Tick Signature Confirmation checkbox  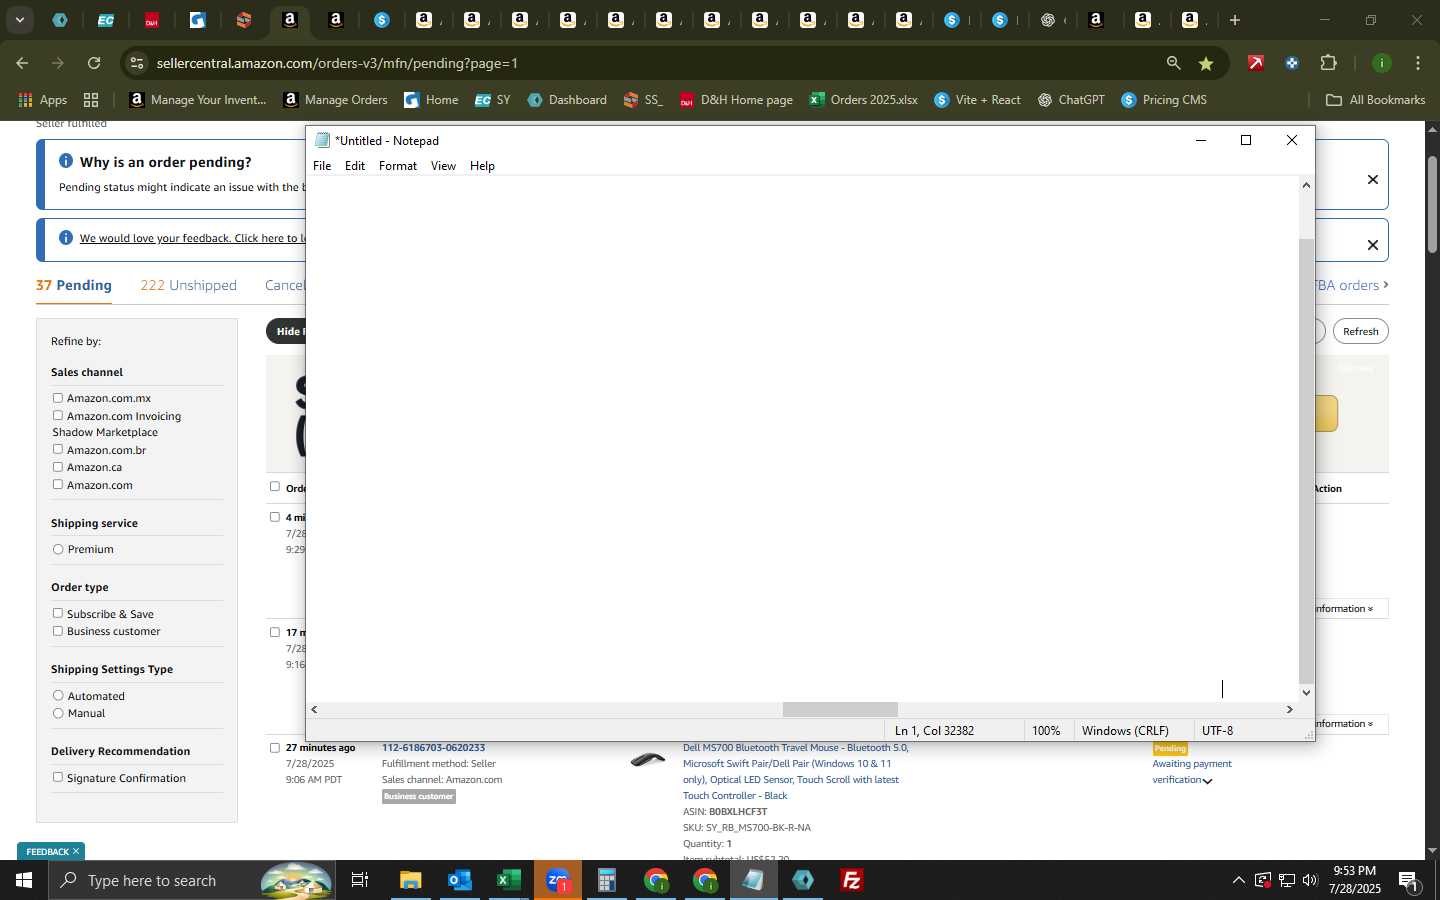58,778
